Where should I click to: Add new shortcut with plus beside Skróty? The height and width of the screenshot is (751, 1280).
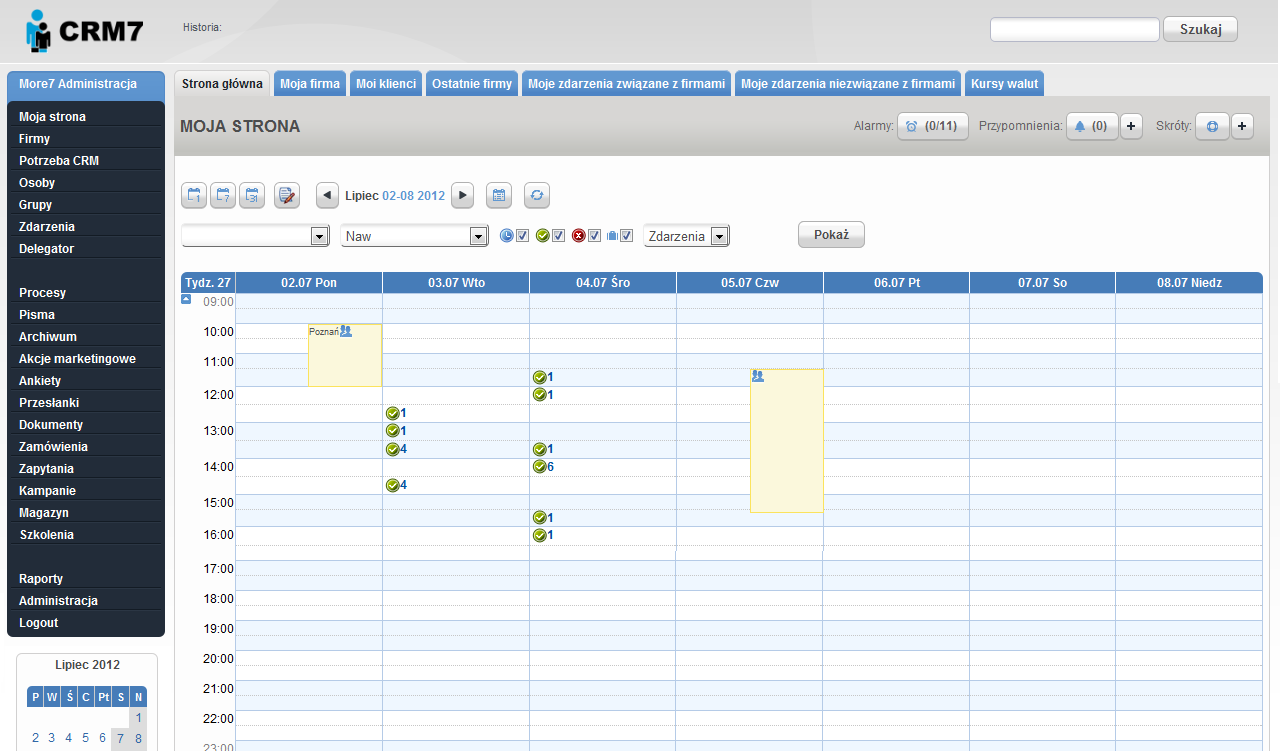click(1242, 127)
